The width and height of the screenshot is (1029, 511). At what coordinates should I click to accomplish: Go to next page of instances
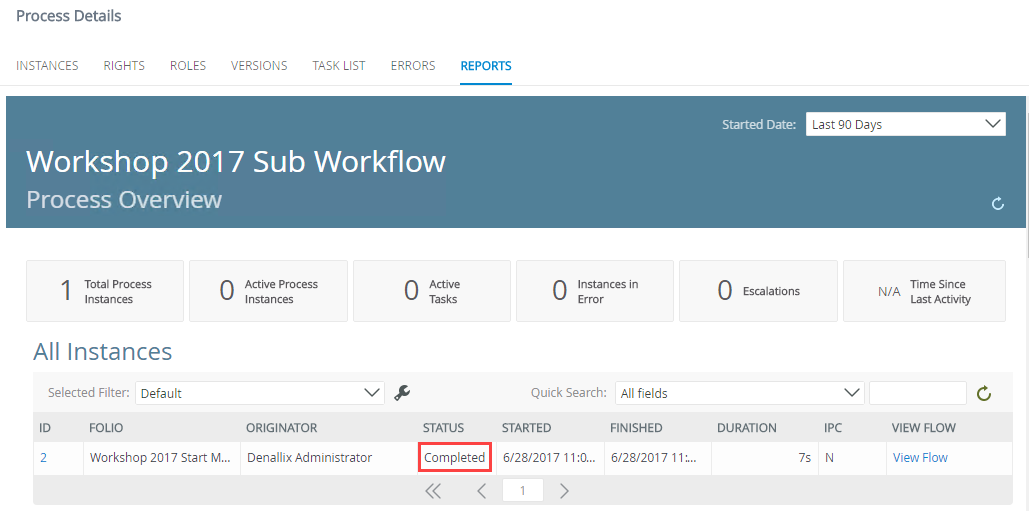564,491
